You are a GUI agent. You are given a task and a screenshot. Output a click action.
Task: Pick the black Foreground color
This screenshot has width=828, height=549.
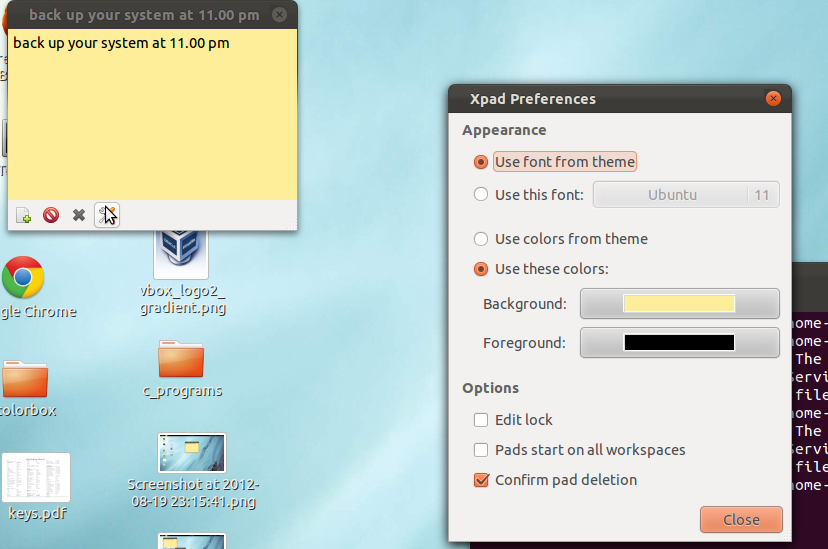coord(680,343)
